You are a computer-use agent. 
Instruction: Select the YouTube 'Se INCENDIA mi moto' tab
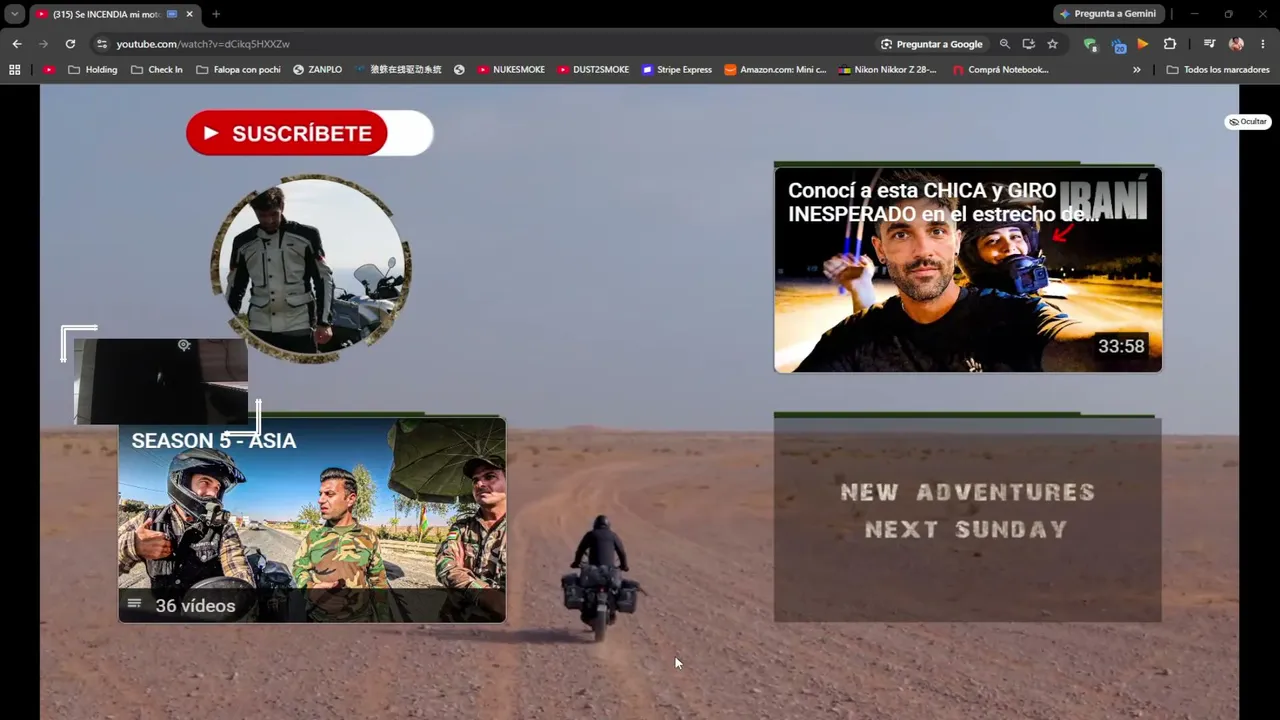(114, 14)
